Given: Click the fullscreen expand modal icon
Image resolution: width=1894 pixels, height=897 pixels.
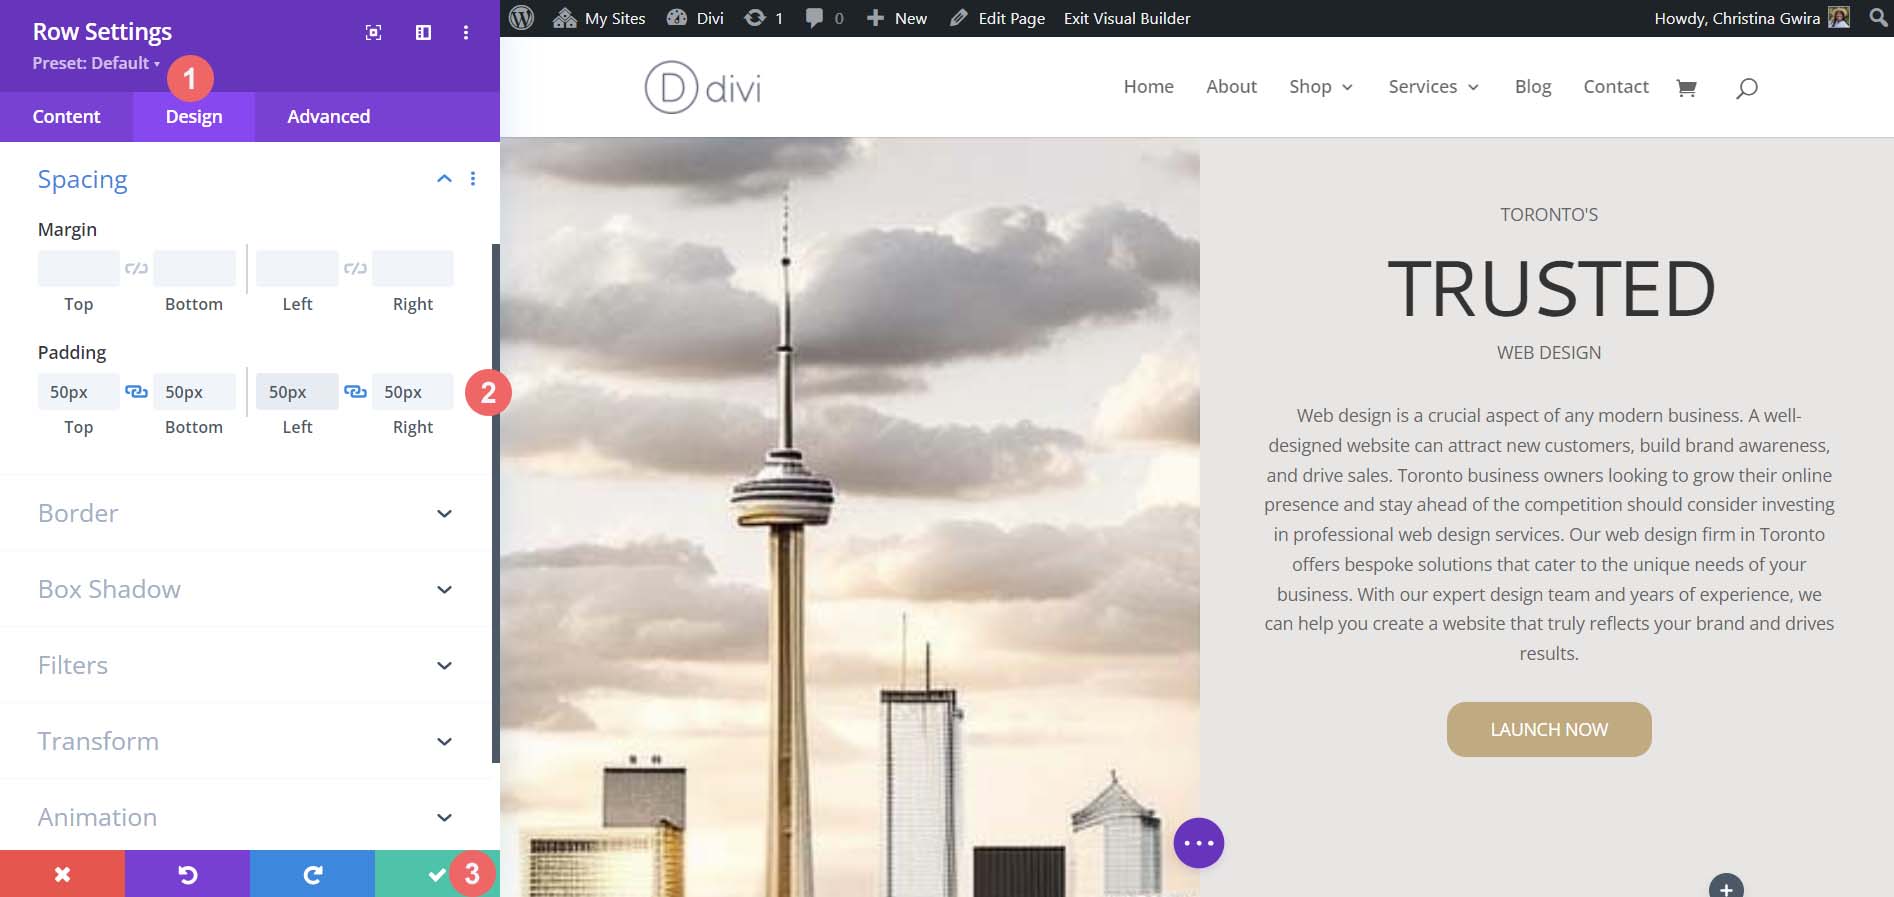Looking at the screenshot, I should tap(373, 33).
